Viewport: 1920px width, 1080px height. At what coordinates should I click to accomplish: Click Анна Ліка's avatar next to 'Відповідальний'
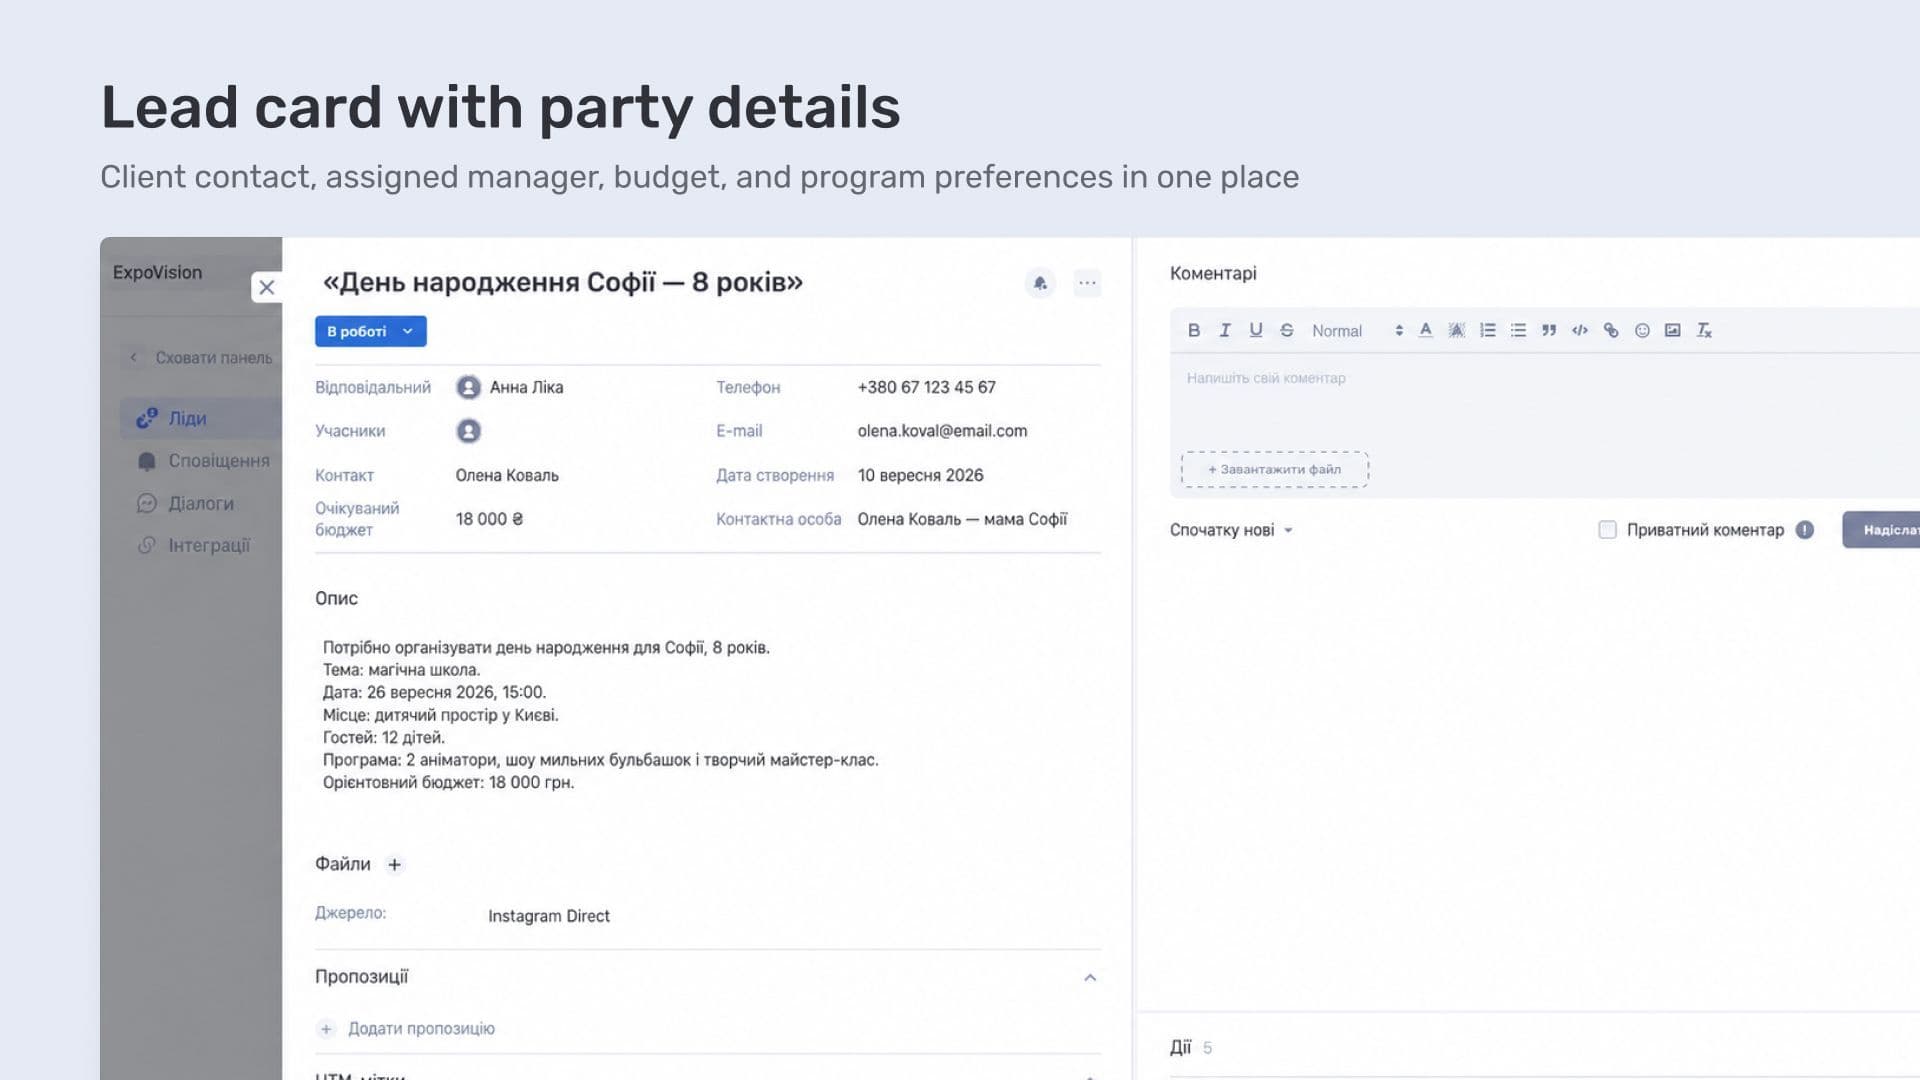(x=468, y=387)
